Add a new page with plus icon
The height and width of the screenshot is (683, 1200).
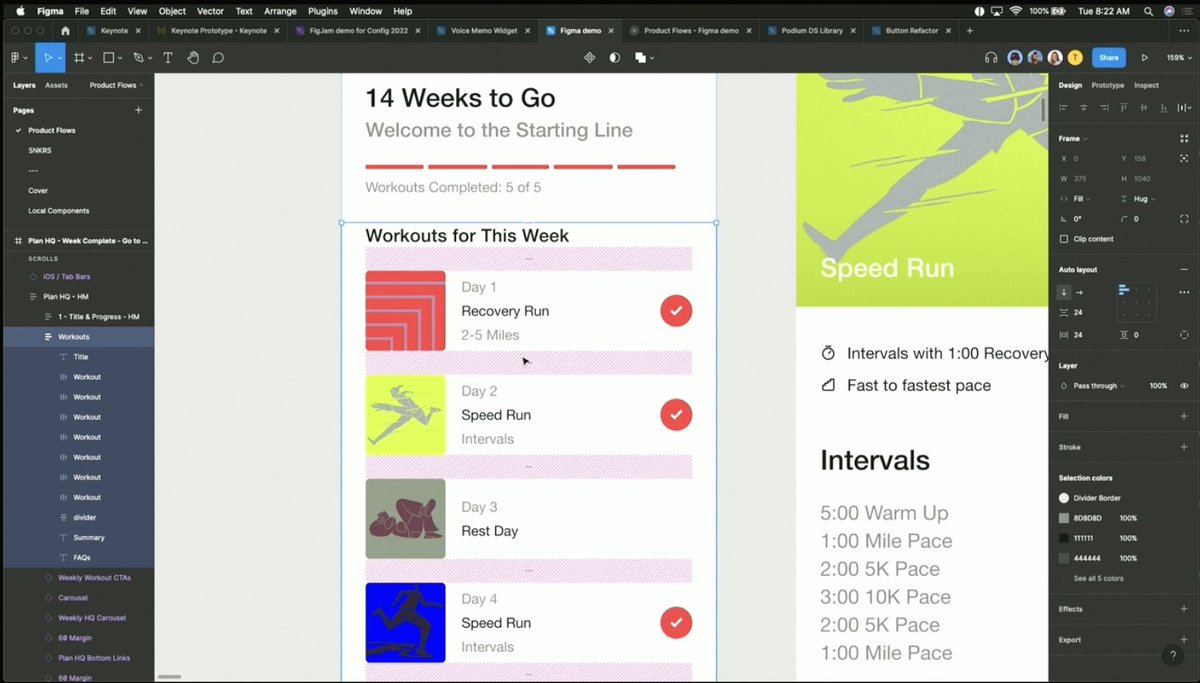138,110
